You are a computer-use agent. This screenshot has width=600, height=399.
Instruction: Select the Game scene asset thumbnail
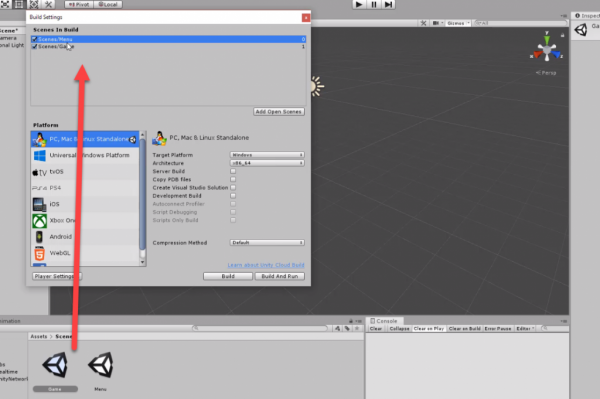click(x=55, y=365)
